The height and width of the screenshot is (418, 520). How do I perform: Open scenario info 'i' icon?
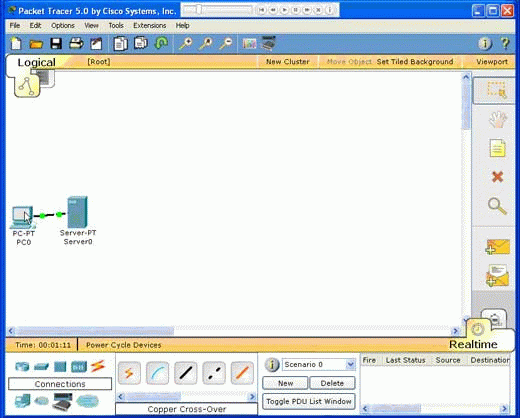[x=272, y=365]
